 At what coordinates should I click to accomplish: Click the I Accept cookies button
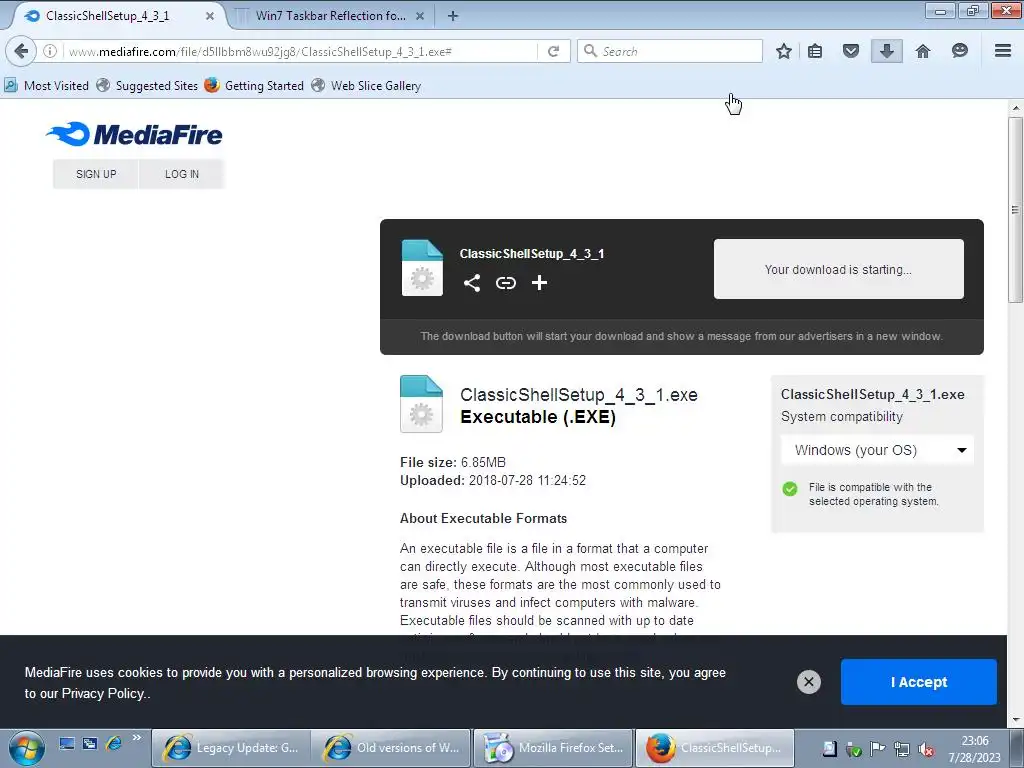pyautogui.click(x=919, y=682)
